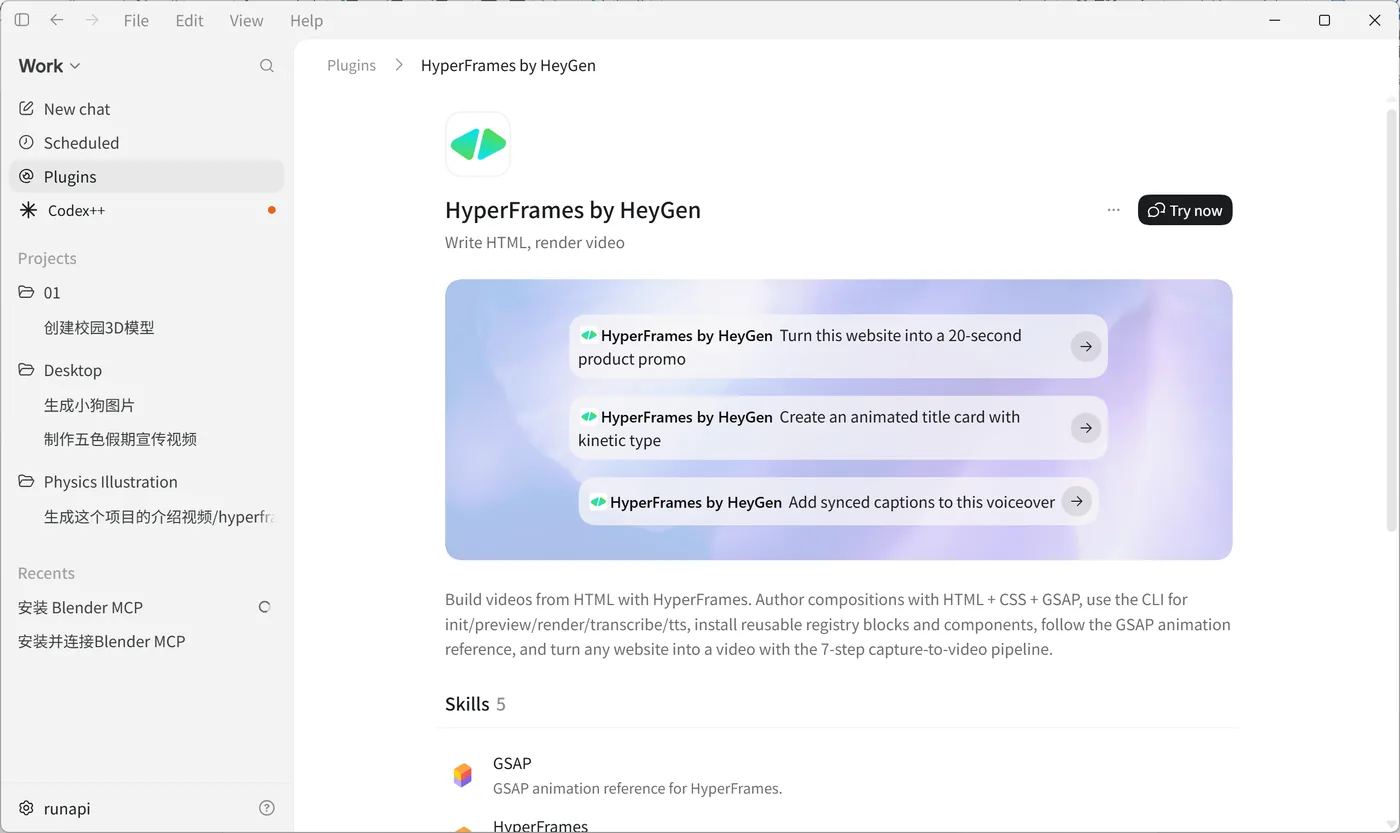Click the HyperFrames plugin logo
The height and width of the screenshot is (833, 1400).
pyautogui.click(x=478, y=144)
